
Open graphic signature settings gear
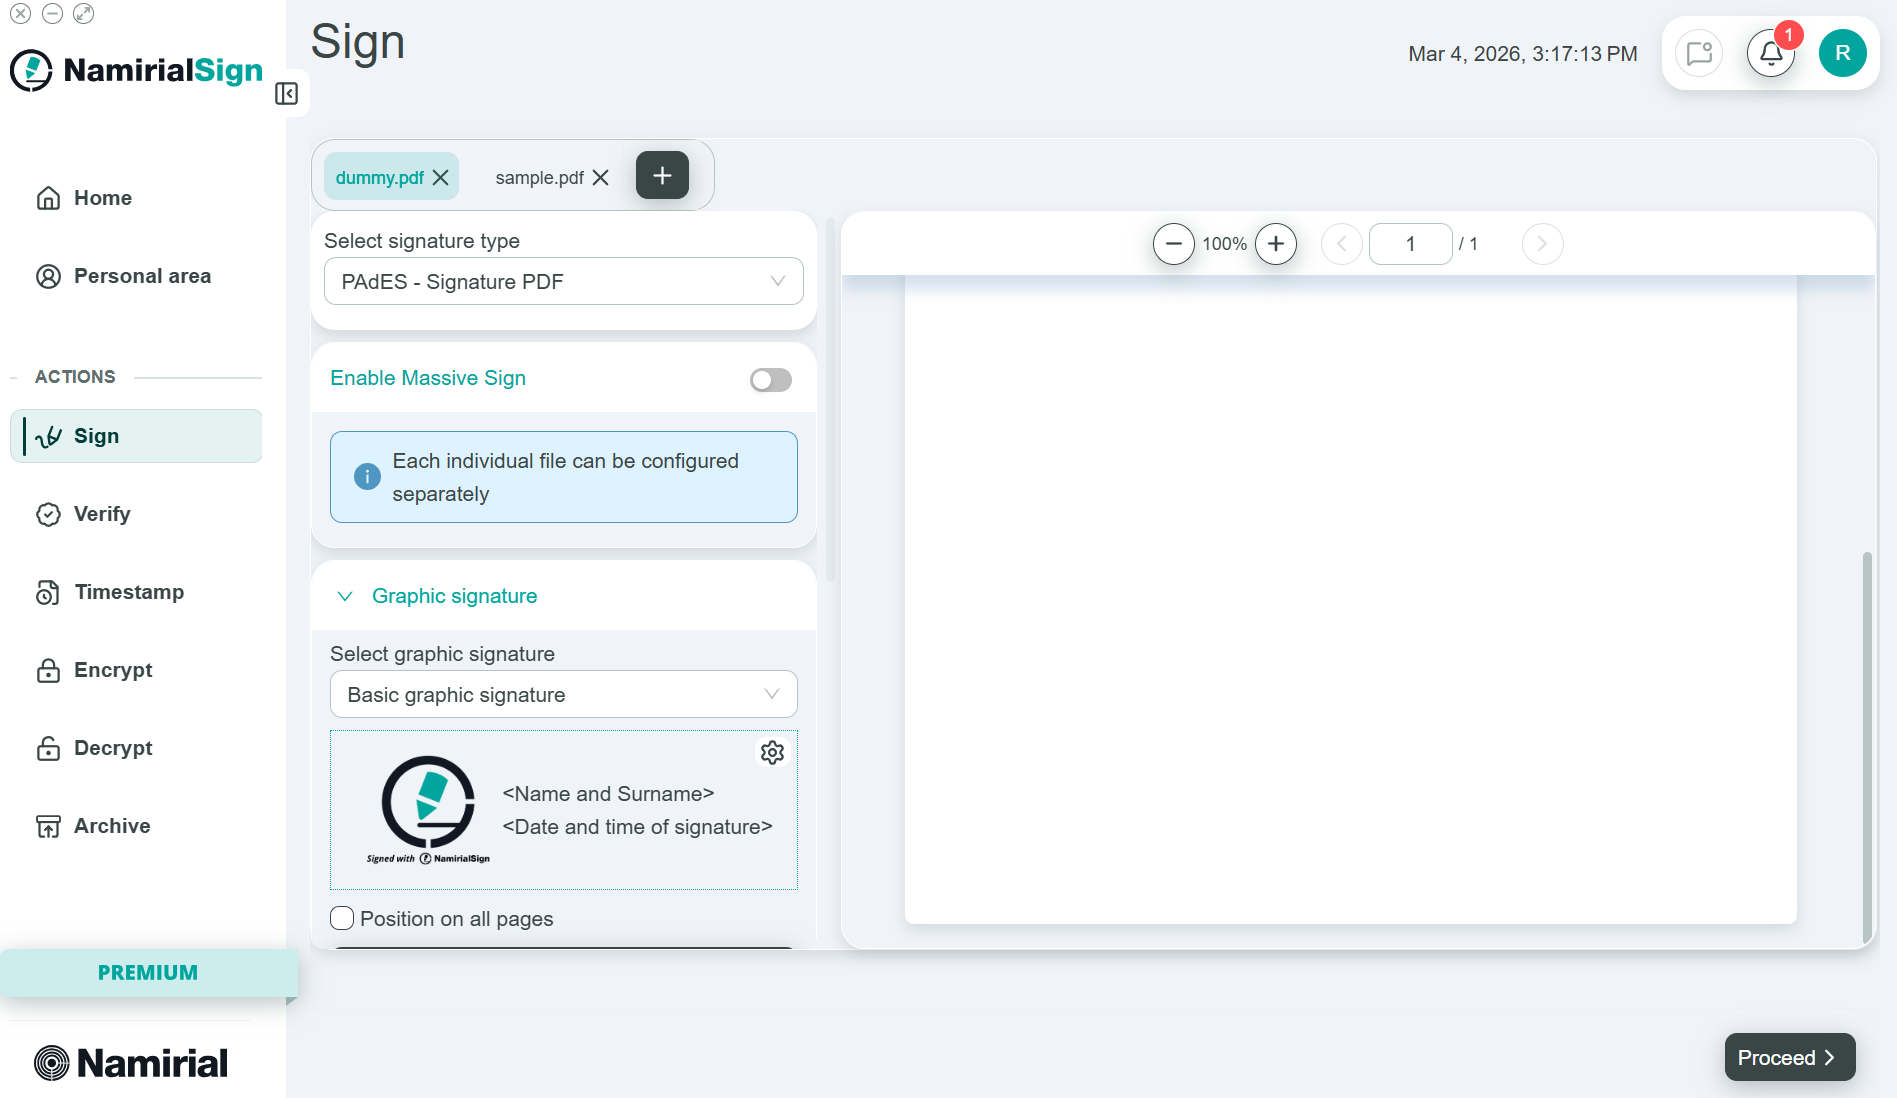pyautogui.click(x=772, y=753)
